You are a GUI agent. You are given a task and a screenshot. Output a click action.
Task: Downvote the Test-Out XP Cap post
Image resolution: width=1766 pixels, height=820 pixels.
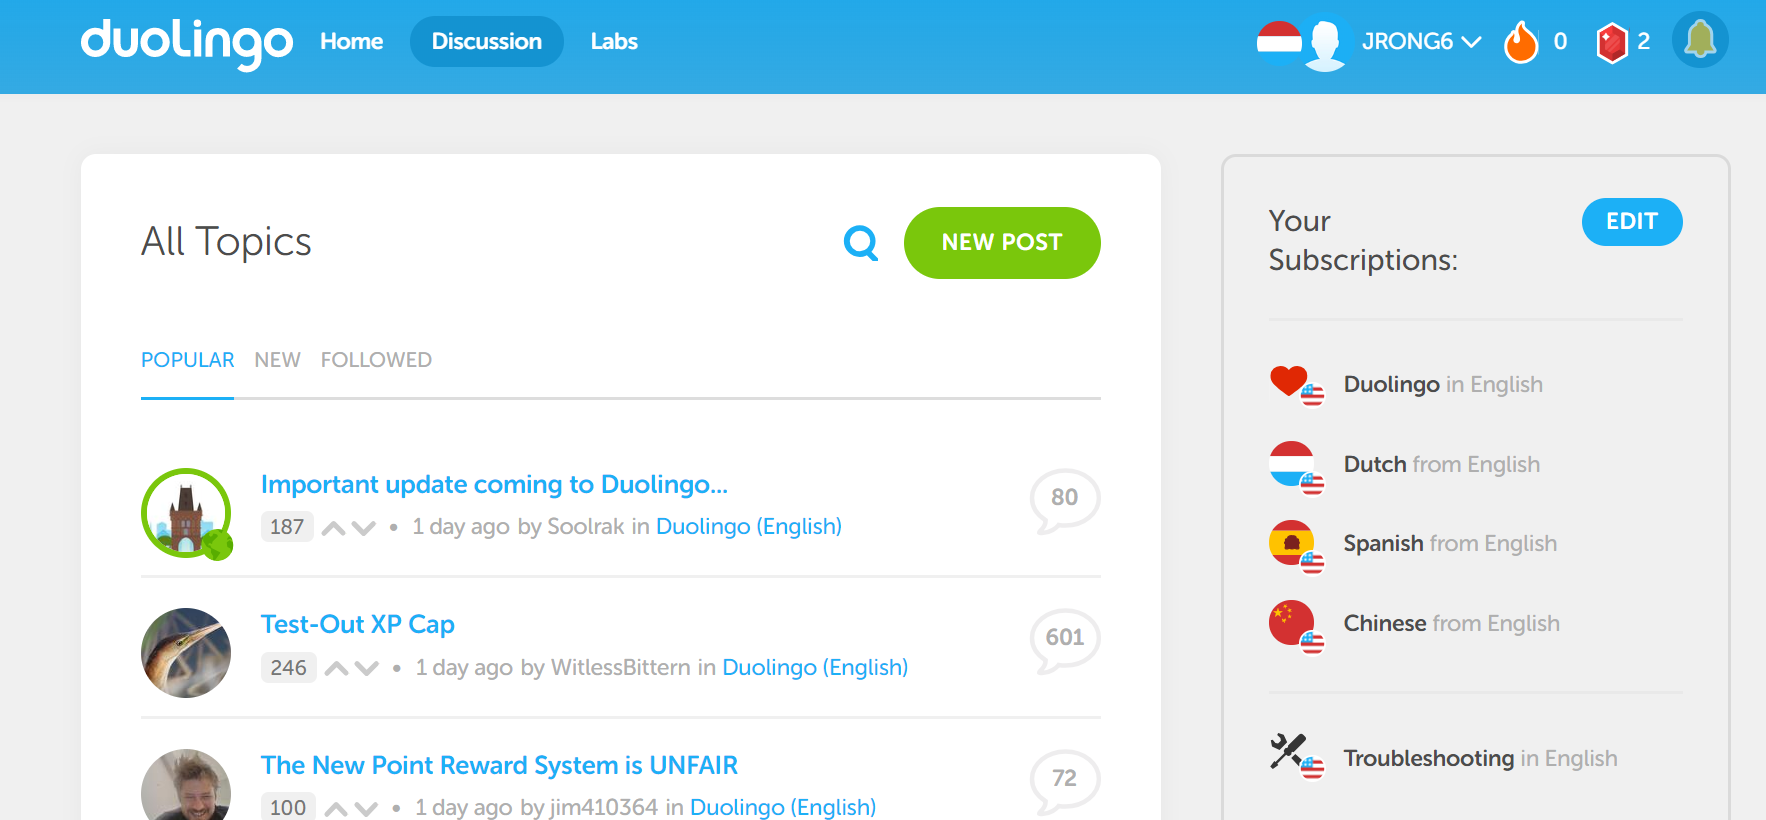(x=368, y=668)
